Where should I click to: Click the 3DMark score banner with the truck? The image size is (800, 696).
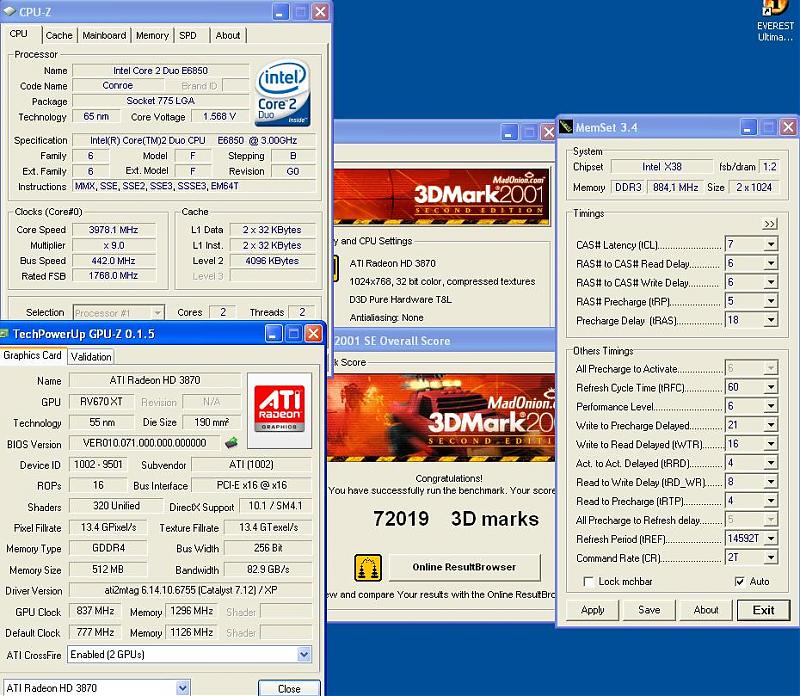(441, 418)
